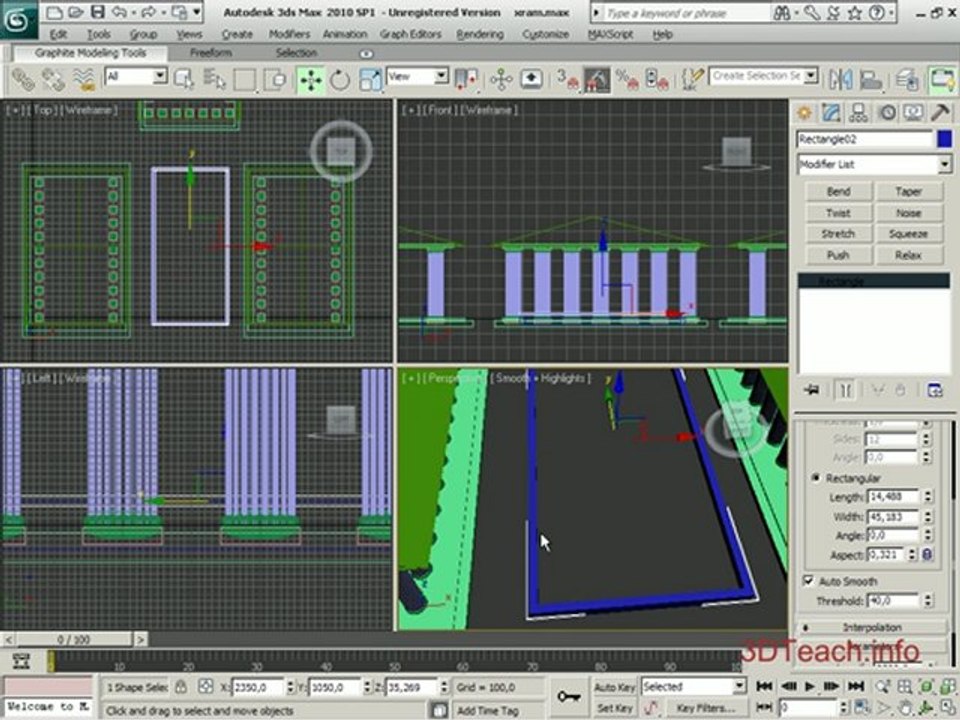Screen dimensions: 960x720
Task: Click the Key Filters button
Action: pos(704,708)
